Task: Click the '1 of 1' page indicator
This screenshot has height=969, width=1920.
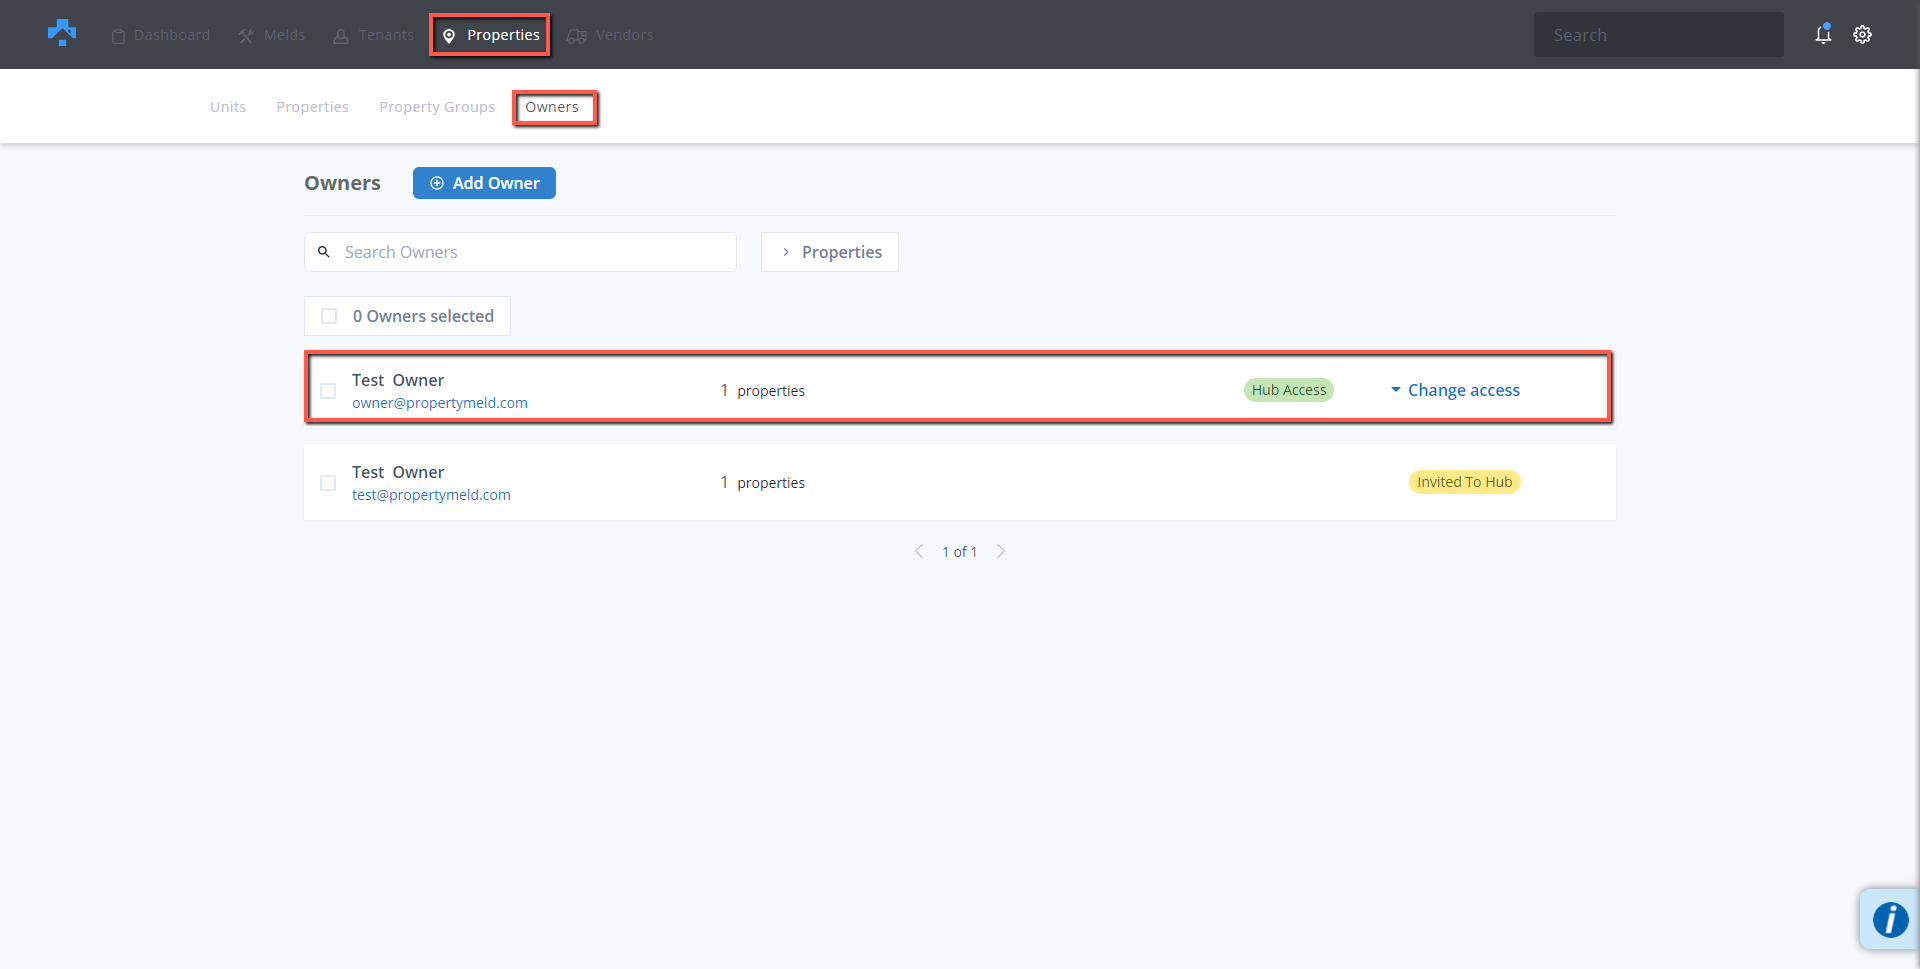Action: pyautogui.click(x=960, y=552)
